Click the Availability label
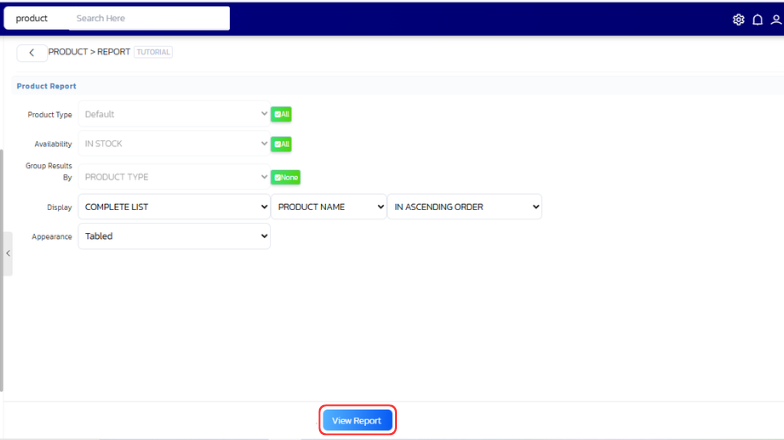Image resolution: width=784 pixels, height=440 pixels. (x=53, y=144)
